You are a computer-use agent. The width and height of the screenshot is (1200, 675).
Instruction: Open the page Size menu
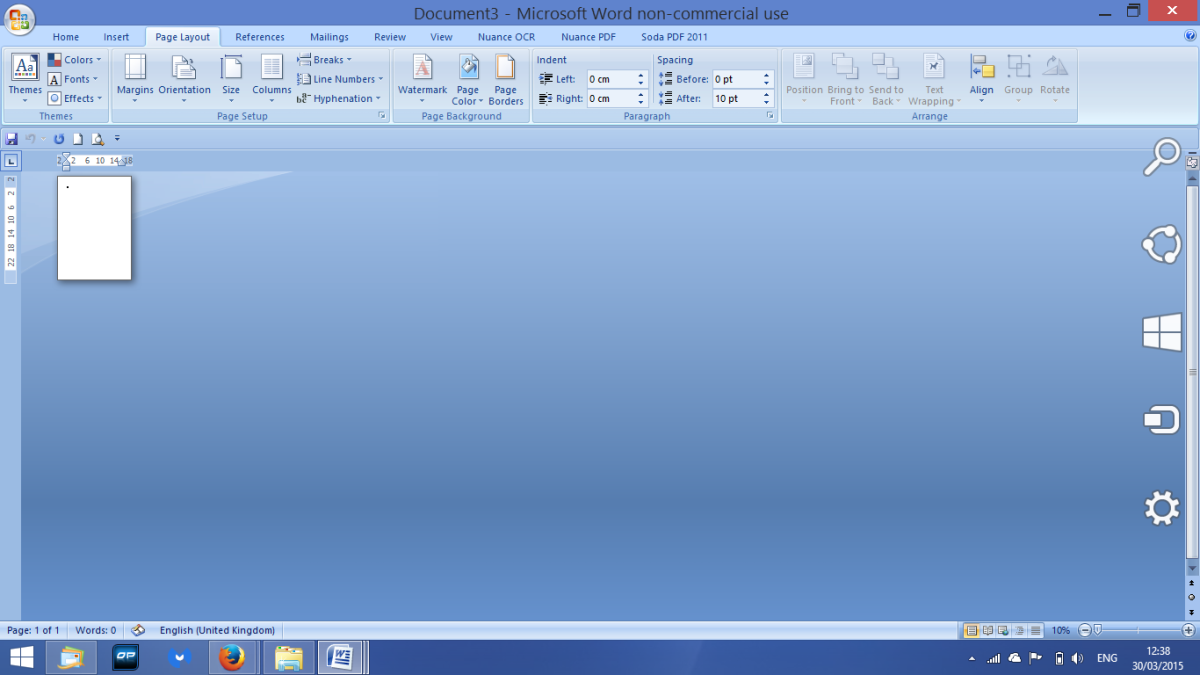(x=231, y=79)
